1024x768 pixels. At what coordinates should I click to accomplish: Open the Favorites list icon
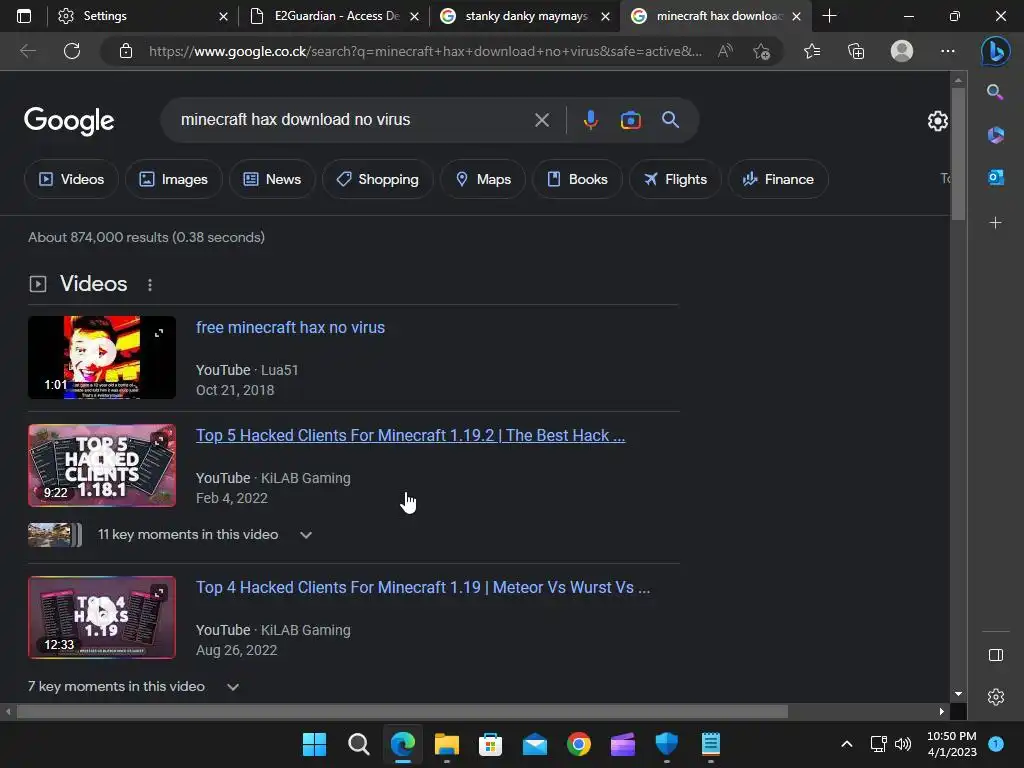[x=812, y=51]
